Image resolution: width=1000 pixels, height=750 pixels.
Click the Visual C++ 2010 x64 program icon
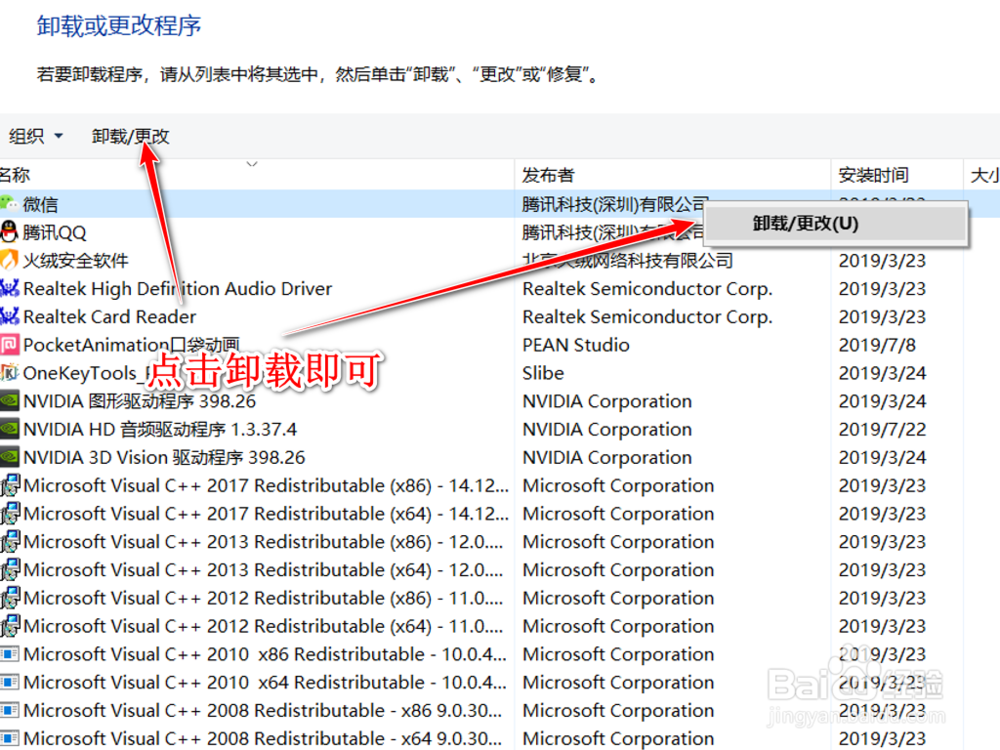10,682
